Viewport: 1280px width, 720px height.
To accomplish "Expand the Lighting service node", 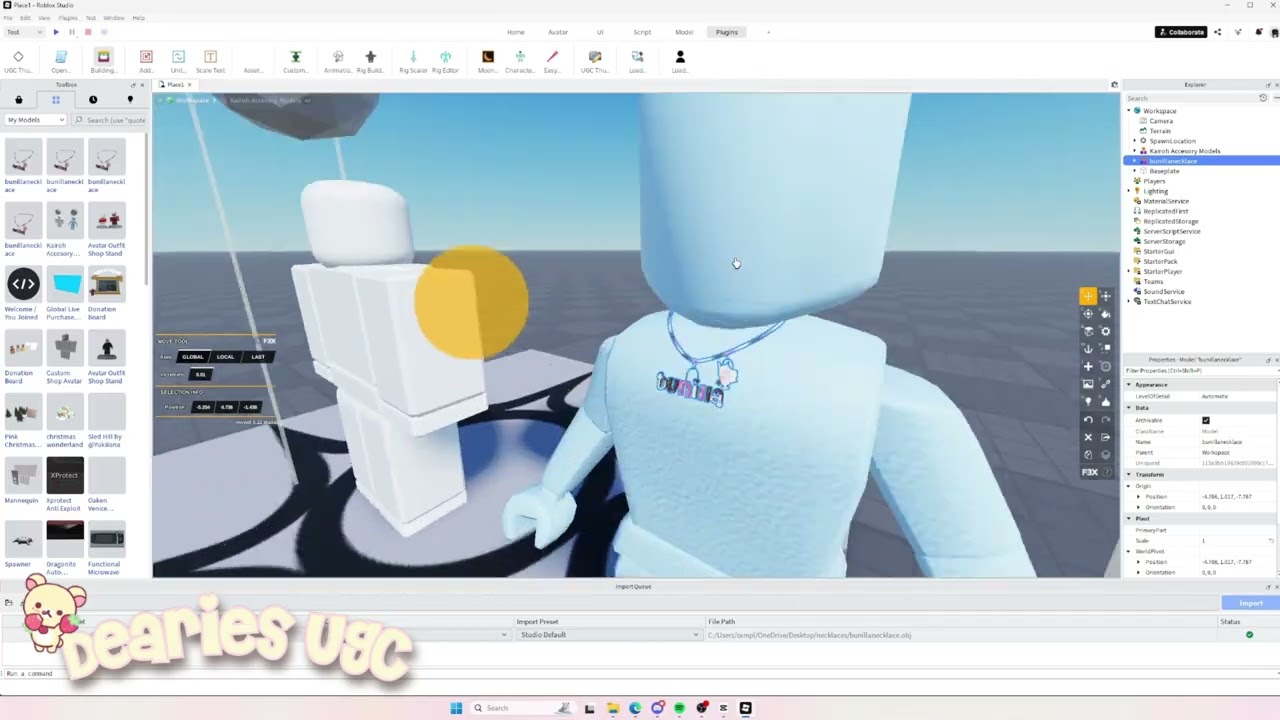I will tap(1129, 191).
